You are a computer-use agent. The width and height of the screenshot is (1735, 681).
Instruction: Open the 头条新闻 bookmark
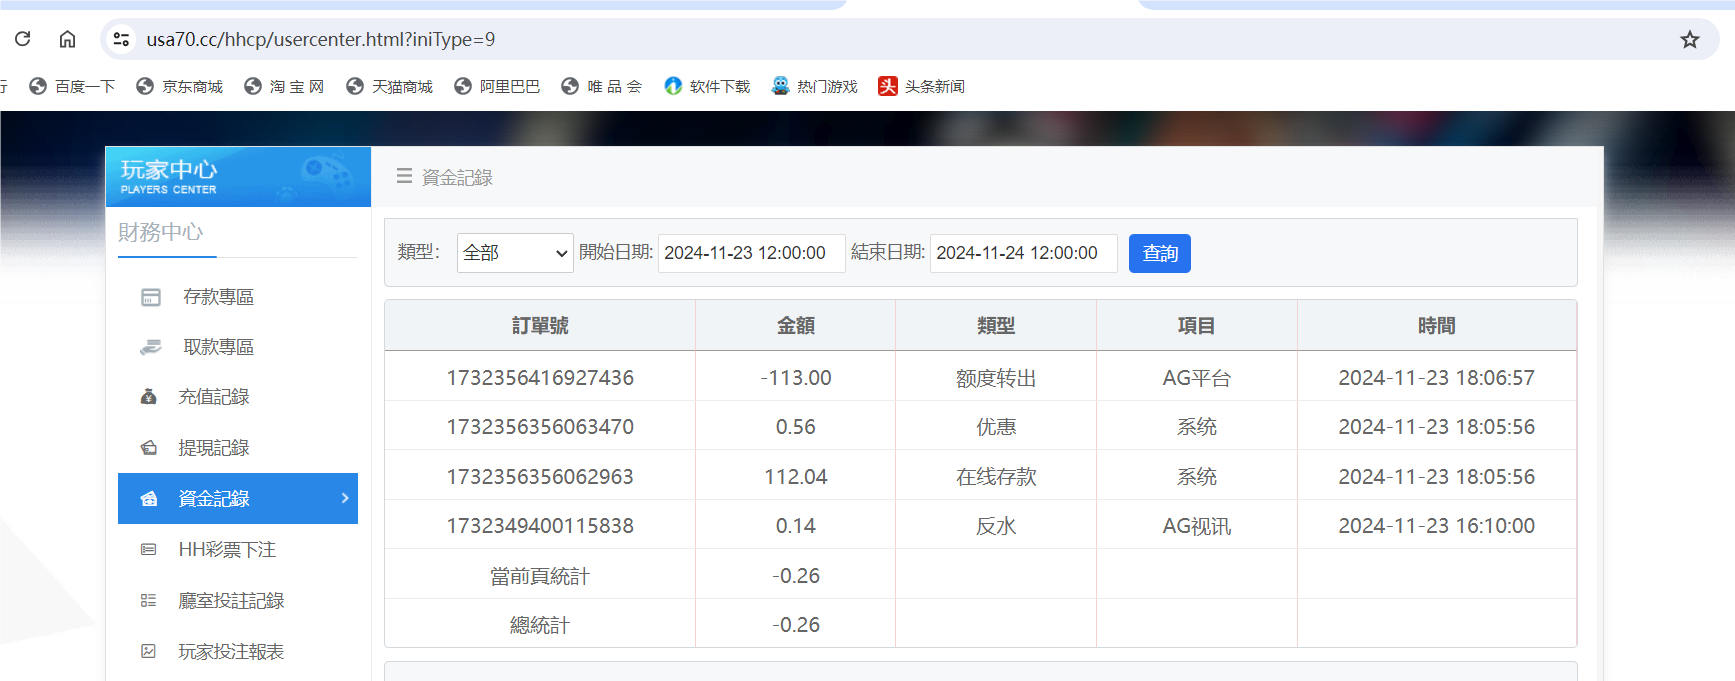tap(922, 87)
